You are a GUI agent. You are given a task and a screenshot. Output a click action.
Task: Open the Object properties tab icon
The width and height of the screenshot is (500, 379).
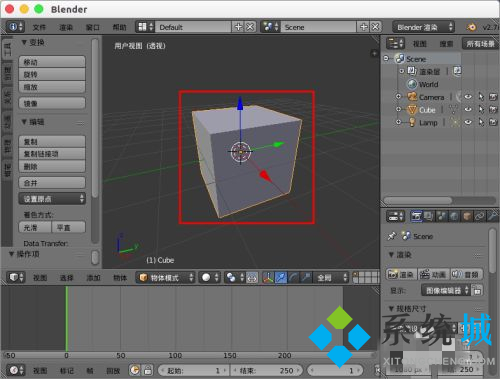click(x=467, y=216)
